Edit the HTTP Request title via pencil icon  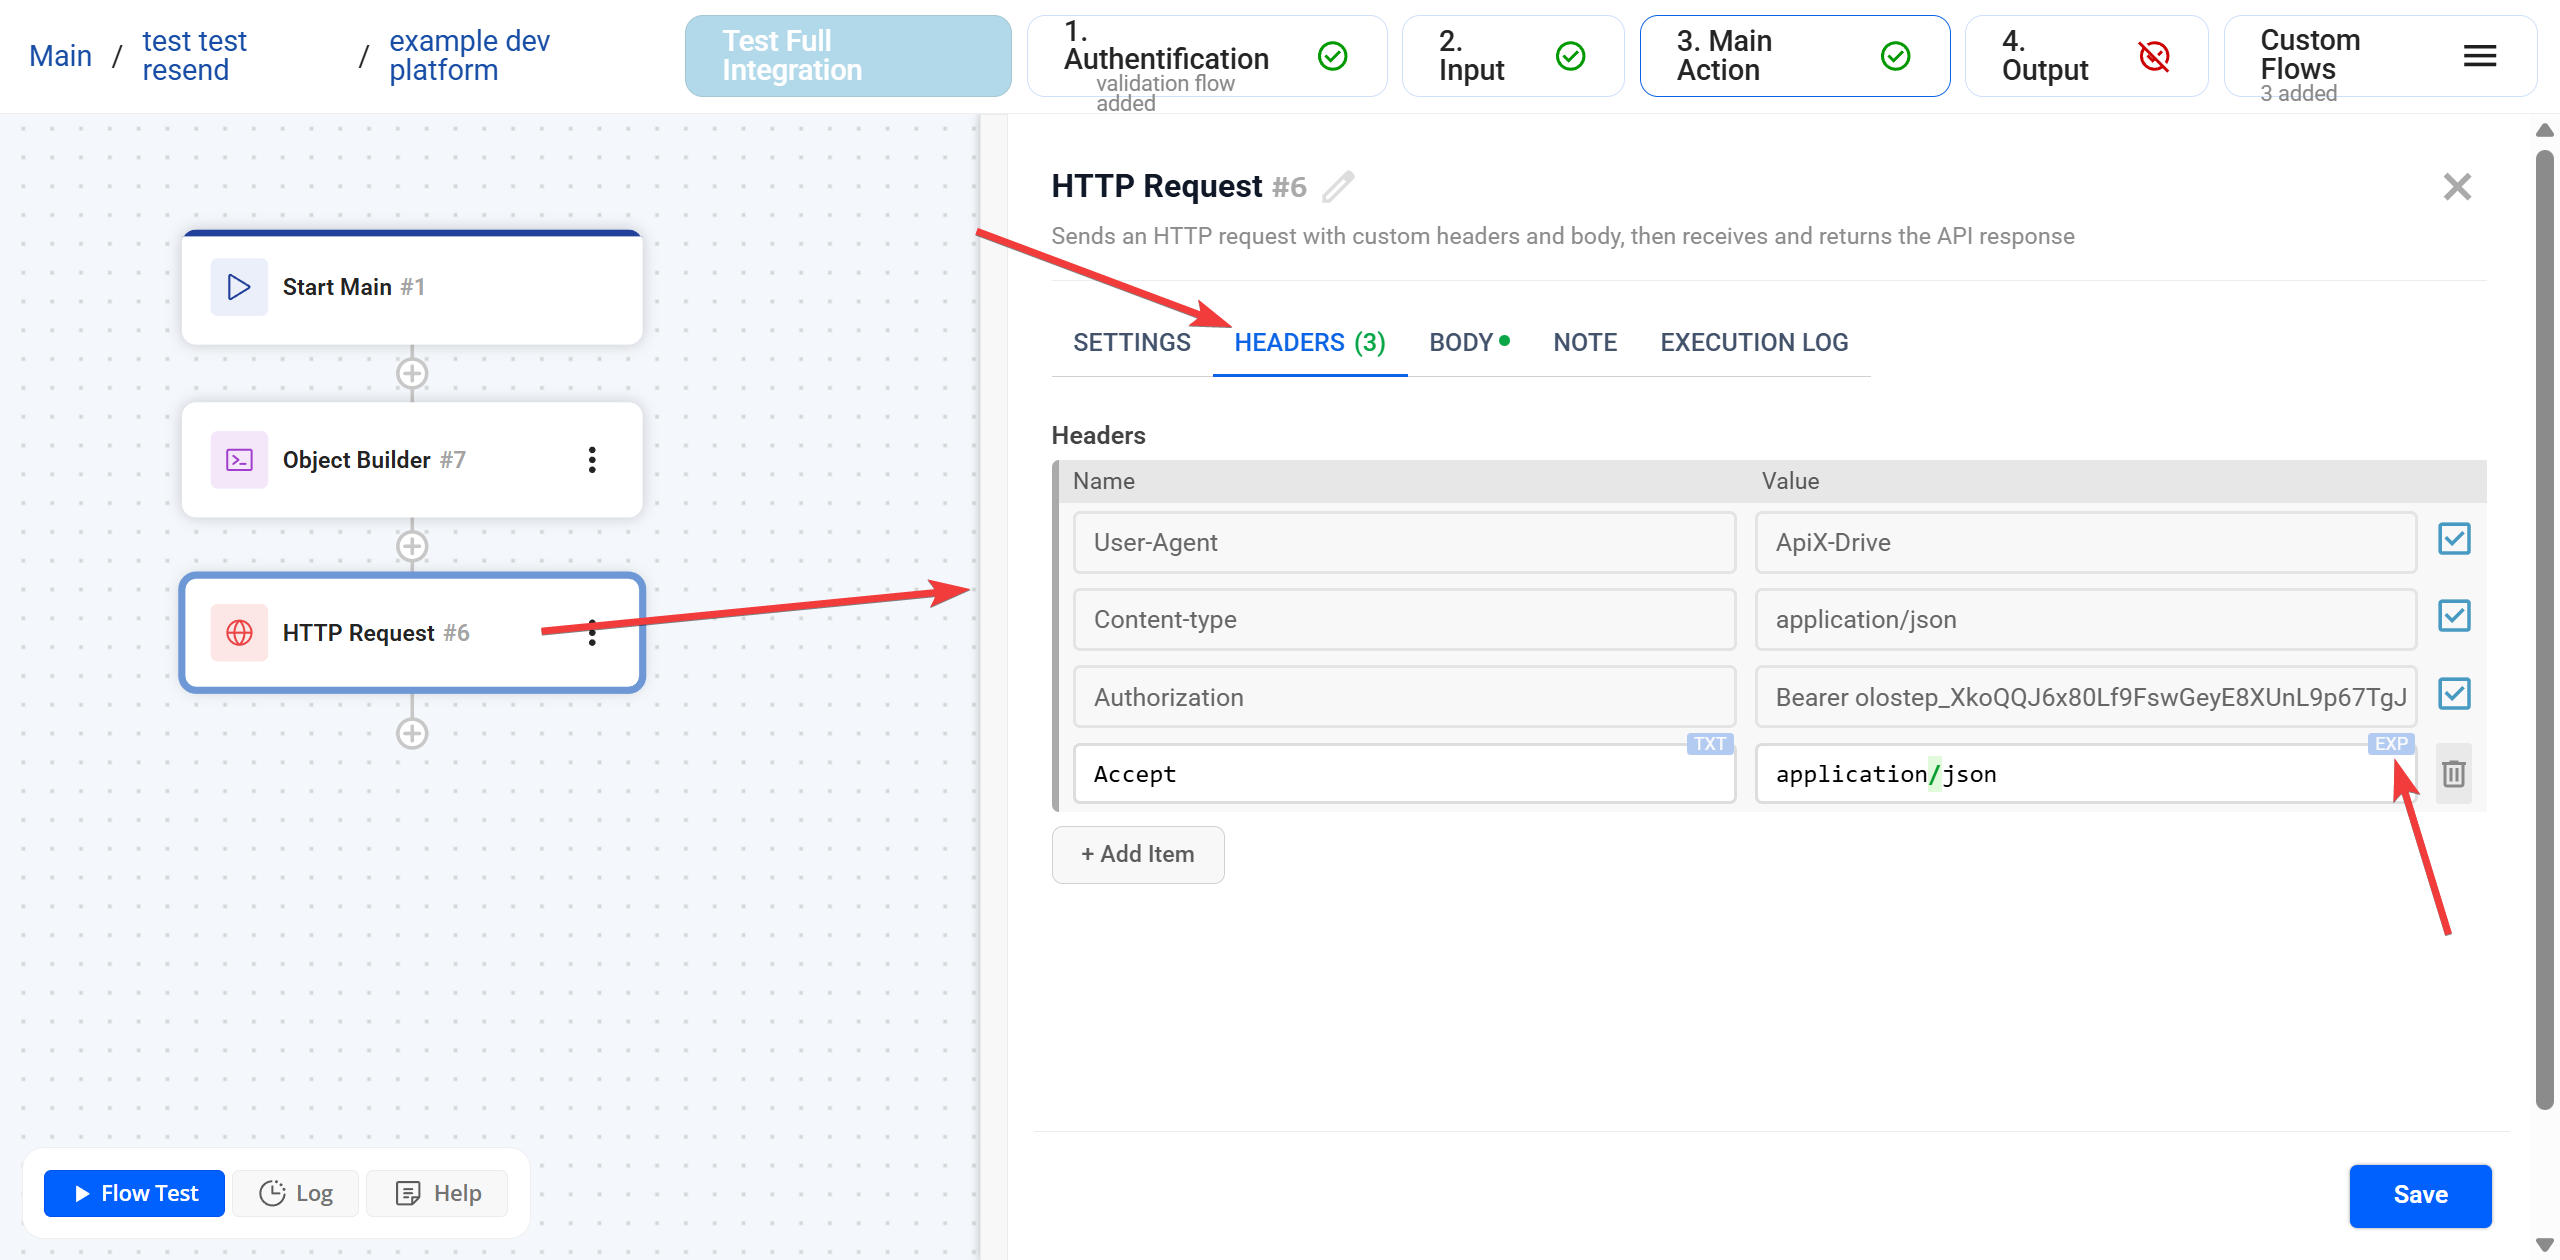(1340, 186)
